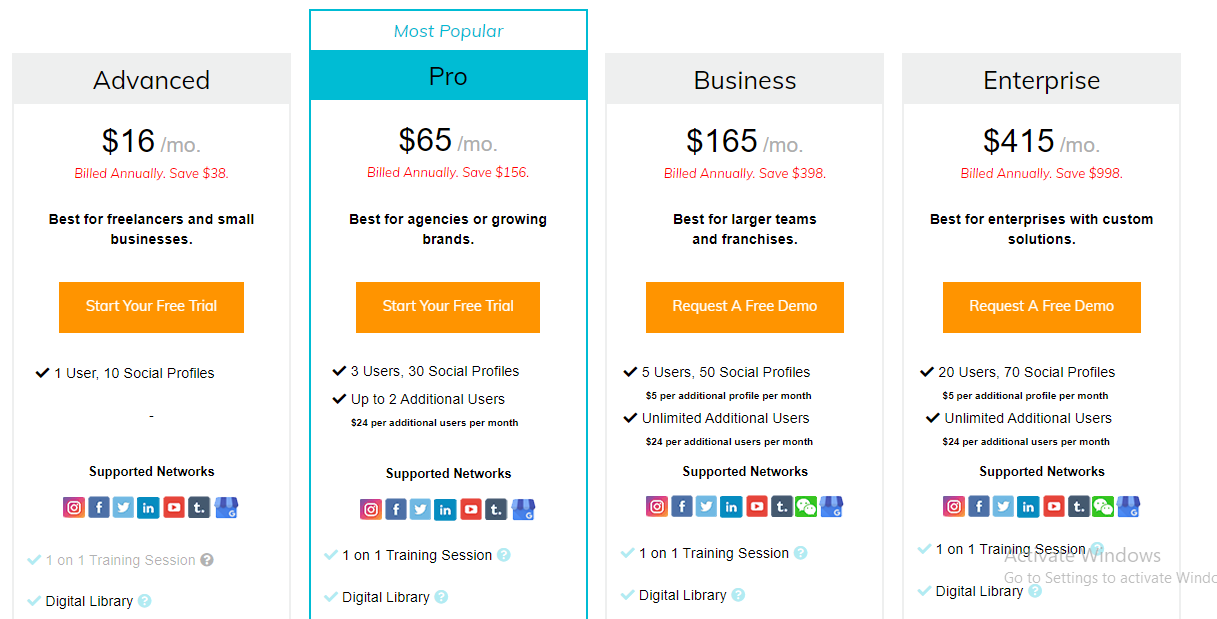1217x619 pixels.
Task: Start Your Free Trial for Pro plan
Action: [x=448, y=307]
